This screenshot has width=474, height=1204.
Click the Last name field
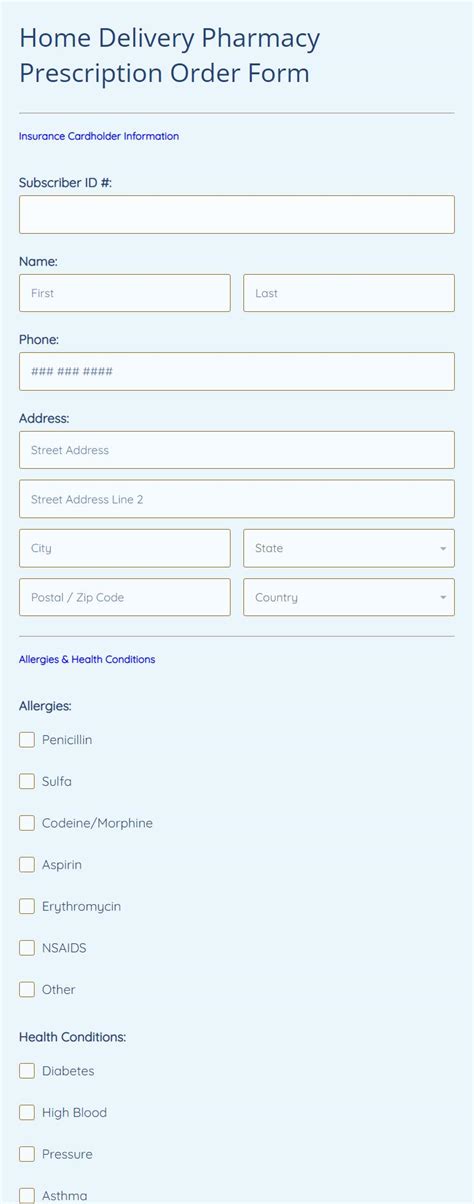(349, 293)
